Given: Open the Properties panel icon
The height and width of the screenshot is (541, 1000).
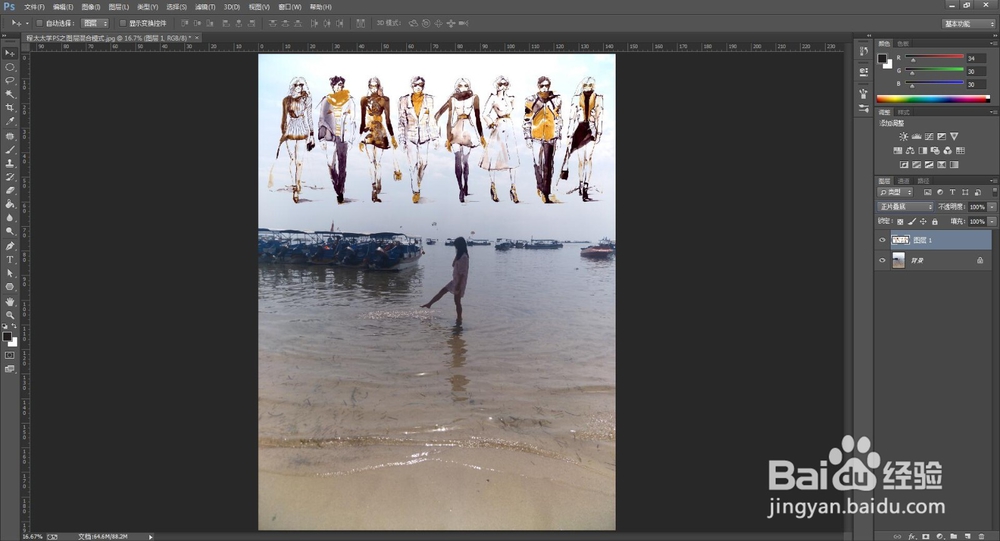Looking at the screenshot, I should point(864,71).
